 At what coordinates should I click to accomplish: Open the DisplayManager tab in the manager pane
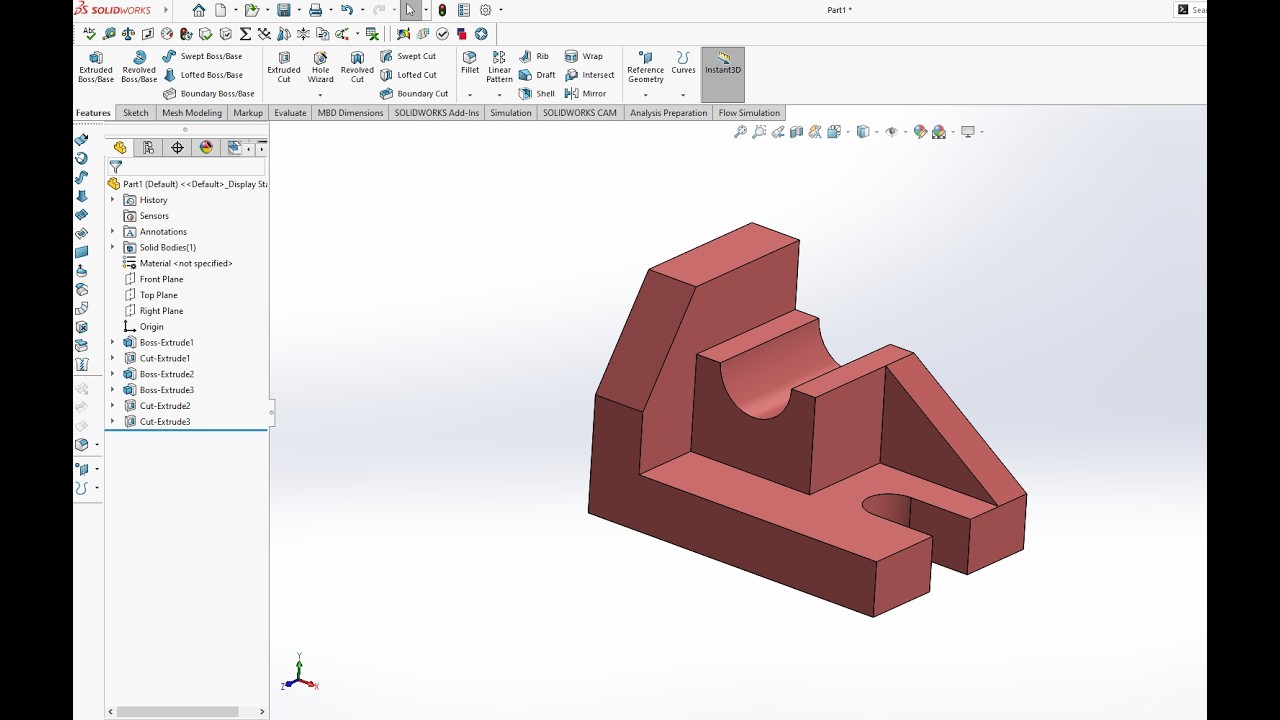(206, 148)
